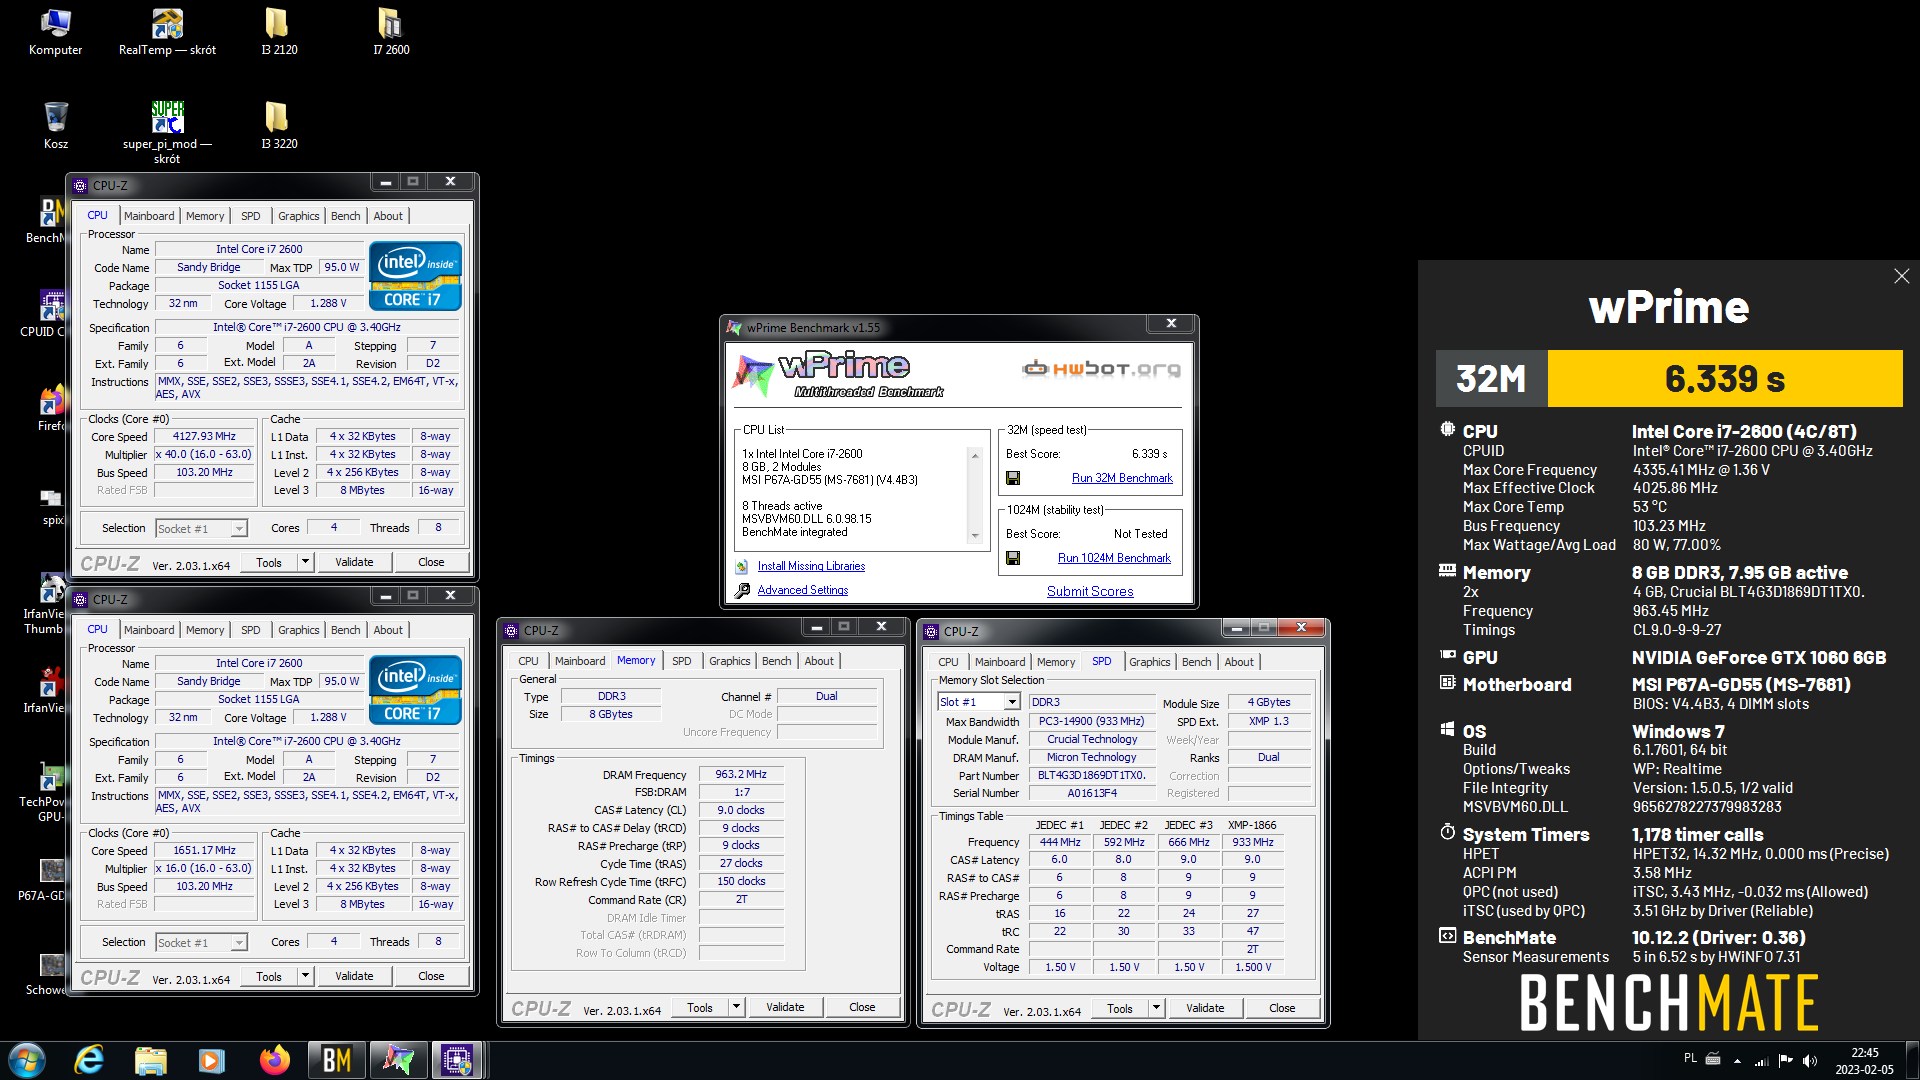The image size is (1920, 1080).
Task: Click the on-screen keyboard tray icon
Action: coord(1713,1058)
